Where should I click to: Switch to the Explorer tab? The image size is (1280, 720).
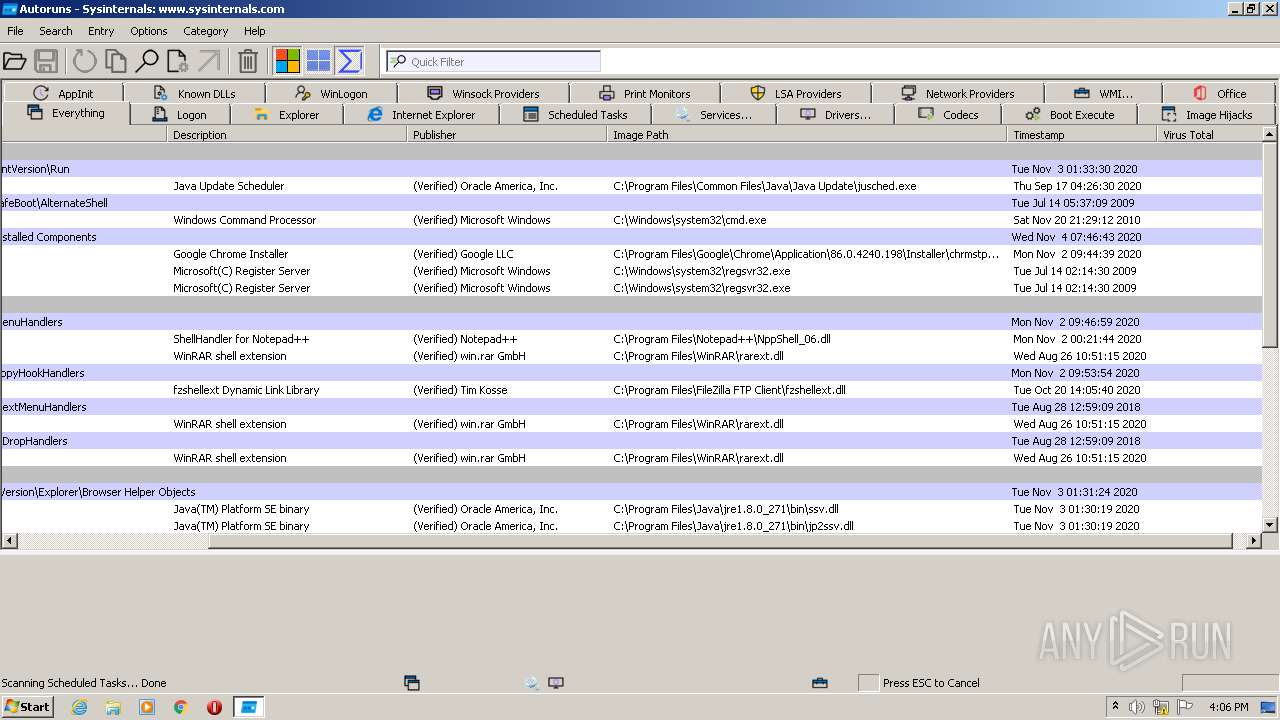coord(286,115)
